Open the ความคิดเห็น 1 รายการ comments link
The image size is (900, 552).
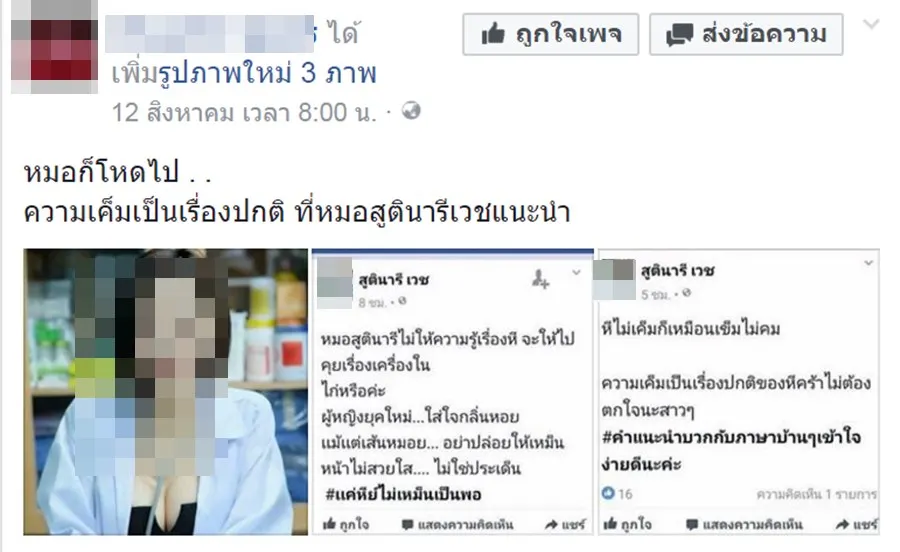point(816,494)
